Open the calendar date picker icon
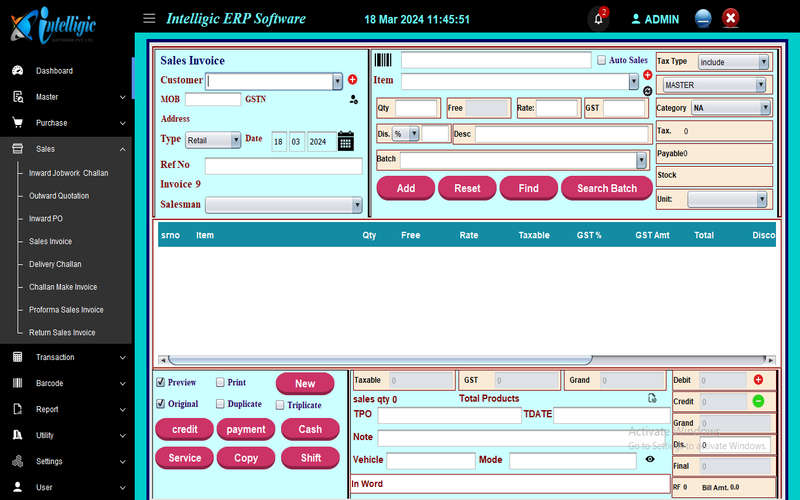The image size is (800, 500). pos(346,141)
